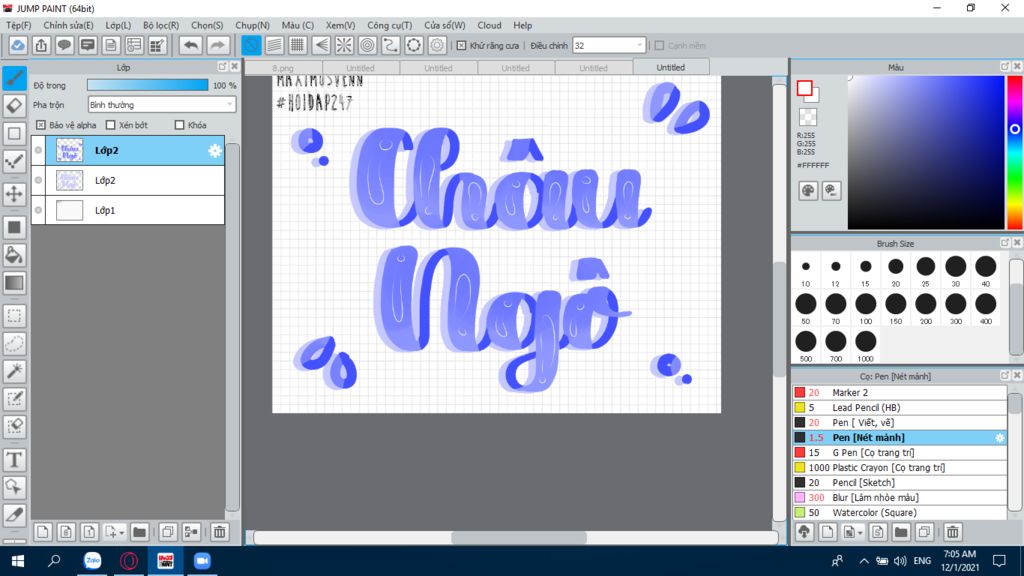Enable radial snap
The width and height of the screenshot is (1024, 576).
pyautogui.click(x=344, y=45)
